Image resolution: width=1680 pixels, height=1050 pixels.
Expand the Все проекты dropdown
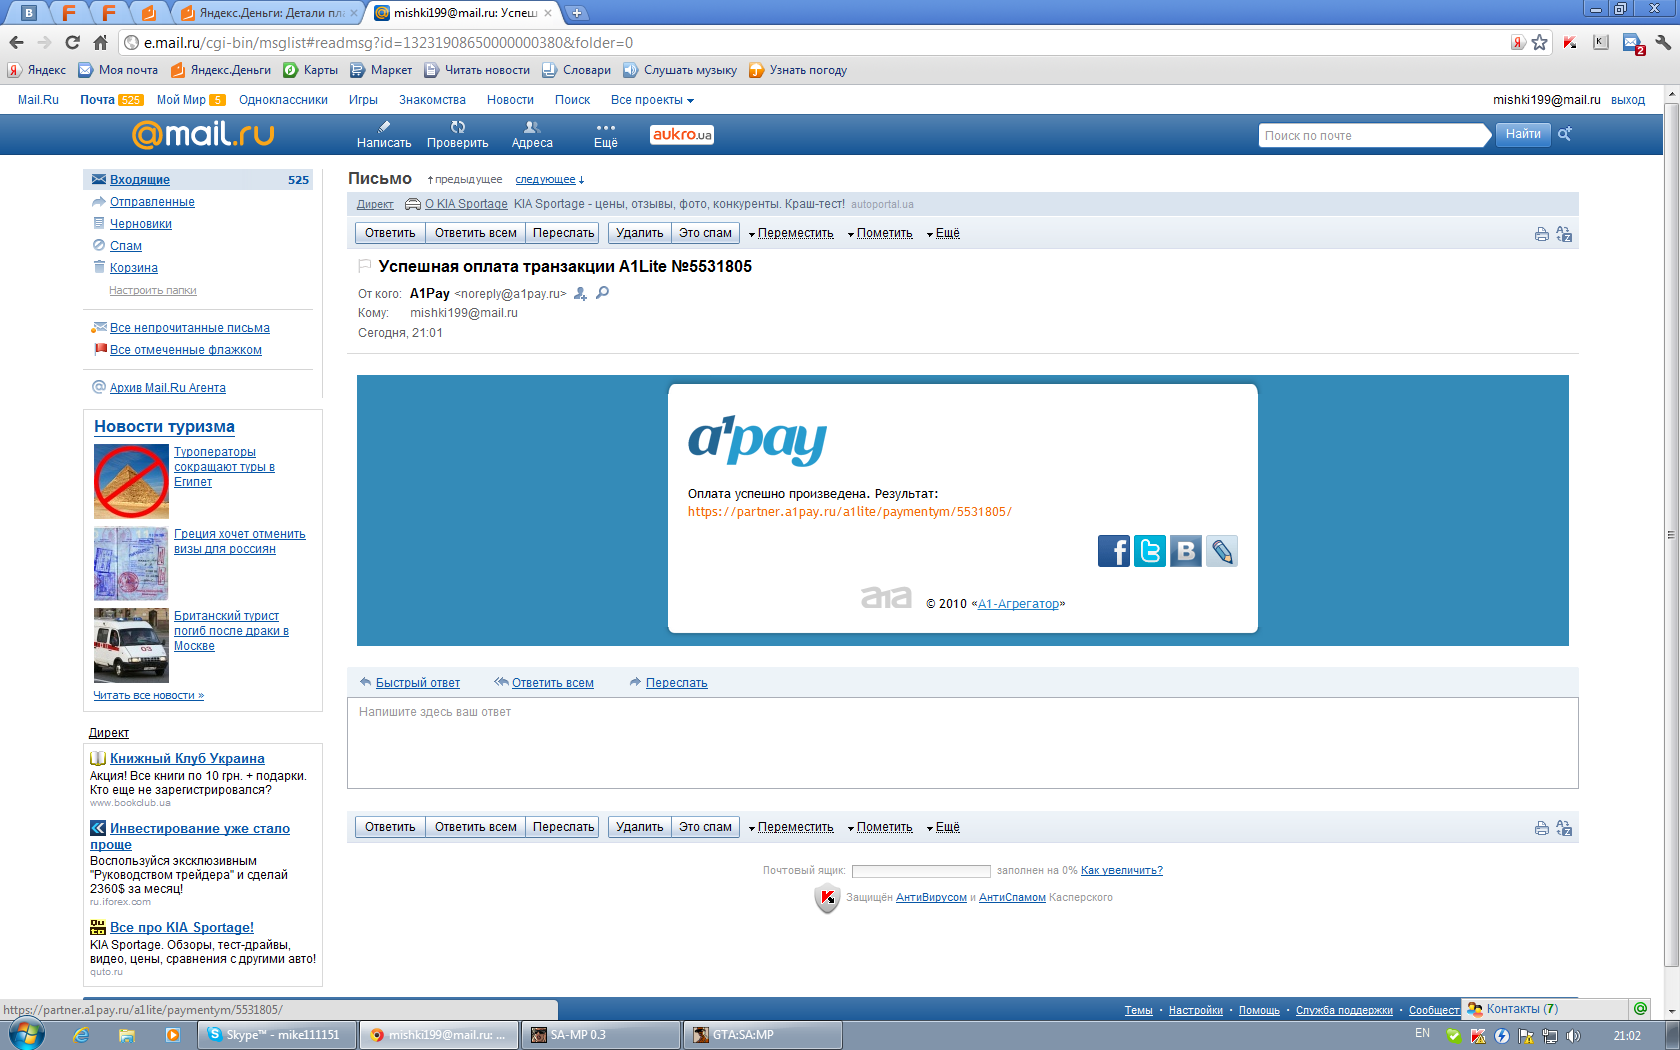click(652, 100)
